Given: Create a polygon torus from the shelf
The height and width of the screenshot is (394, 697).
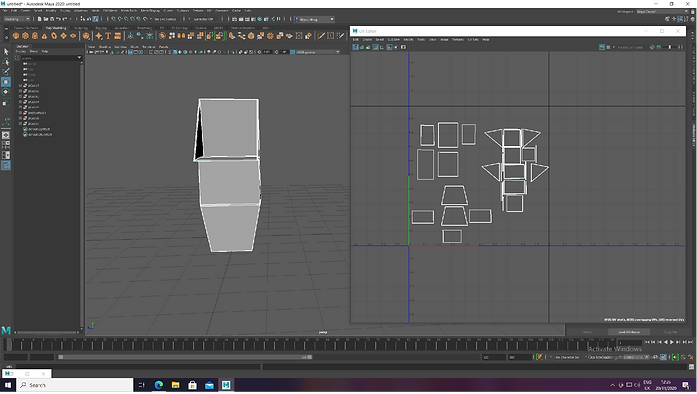Looking at the screenshot, I should click(54, 36).
